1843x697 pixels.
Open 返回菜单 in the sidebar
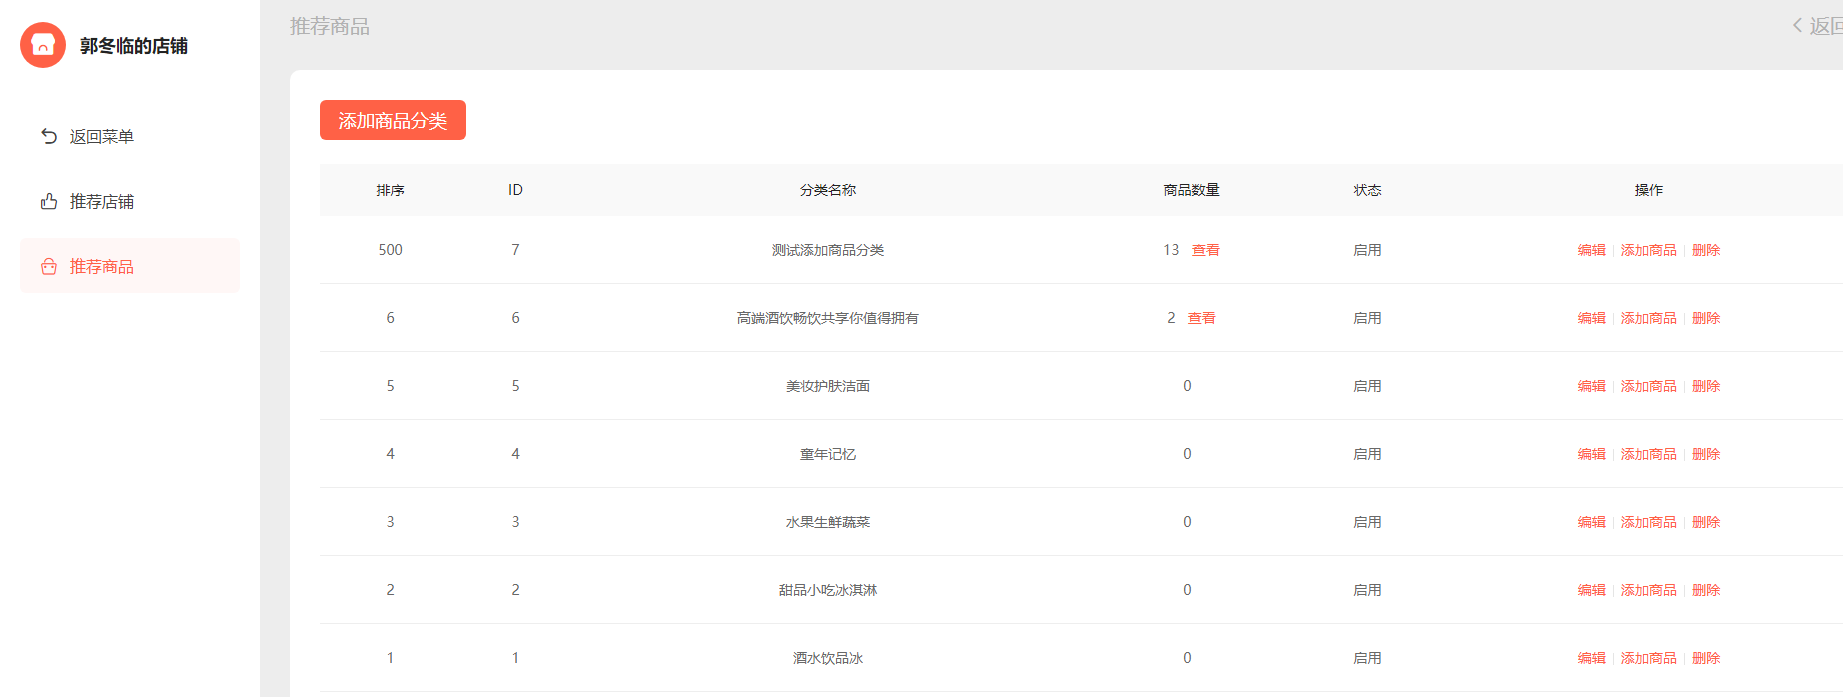pos(130,136)
